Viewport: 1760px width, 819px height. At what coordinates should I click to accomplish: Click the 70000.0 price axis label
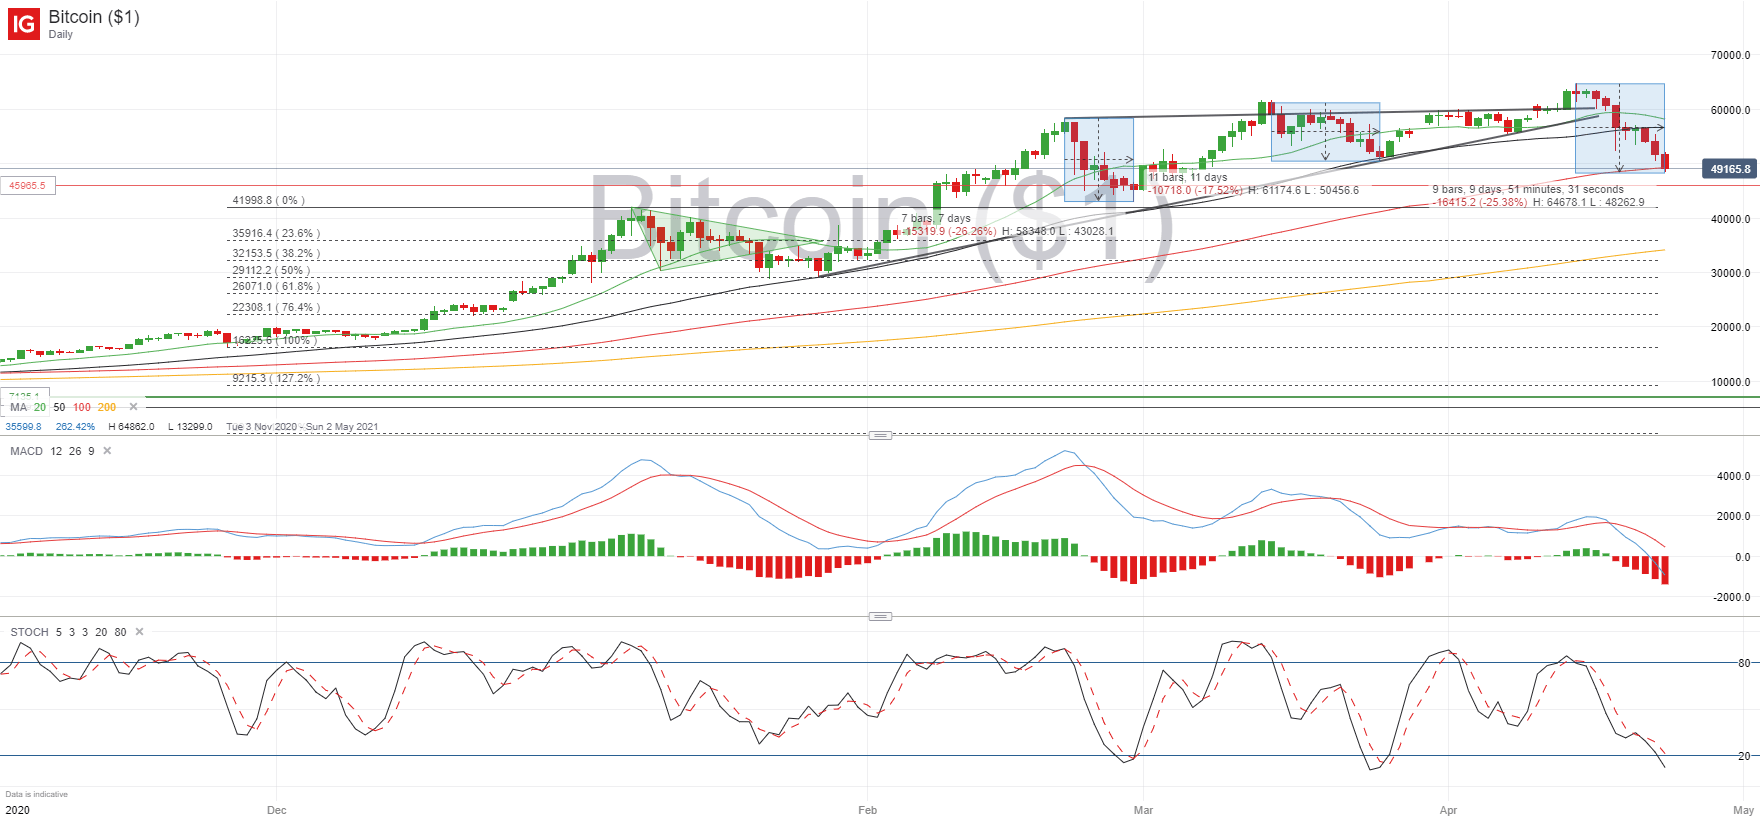click(x=1730, y=55)
